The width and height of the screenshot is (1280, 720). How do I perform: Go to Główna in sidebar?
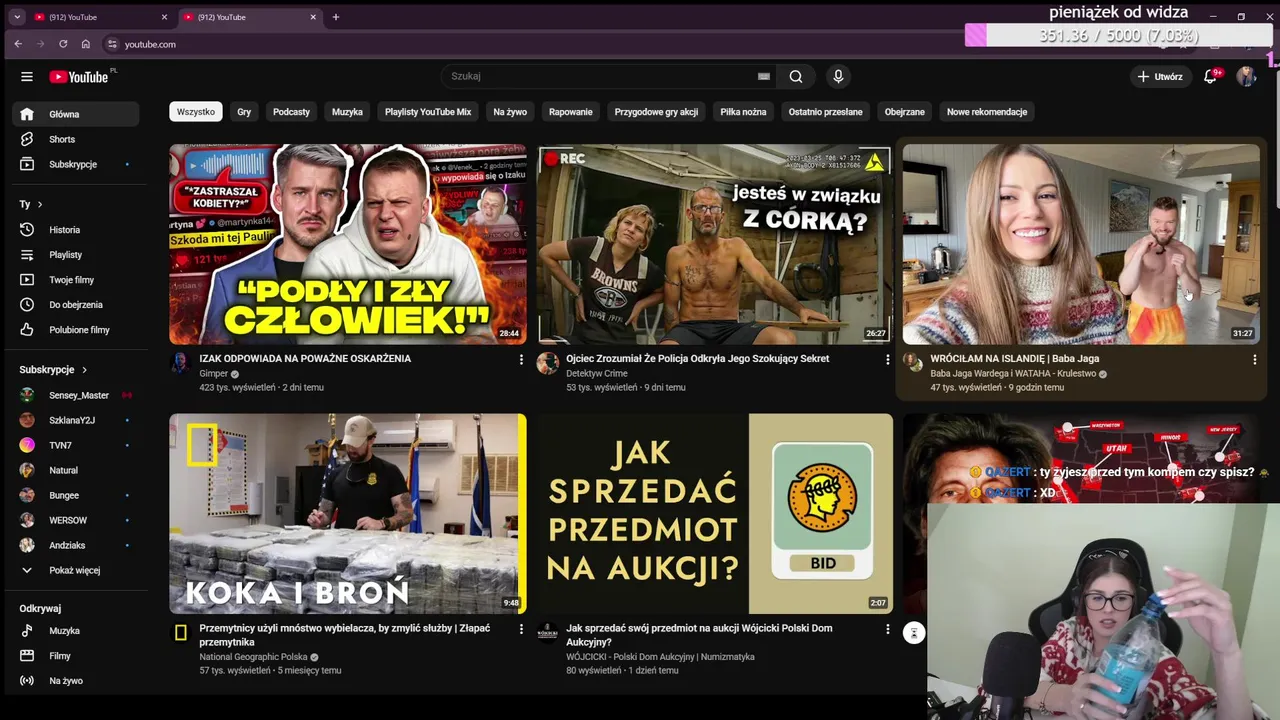(x=76, y=114)
